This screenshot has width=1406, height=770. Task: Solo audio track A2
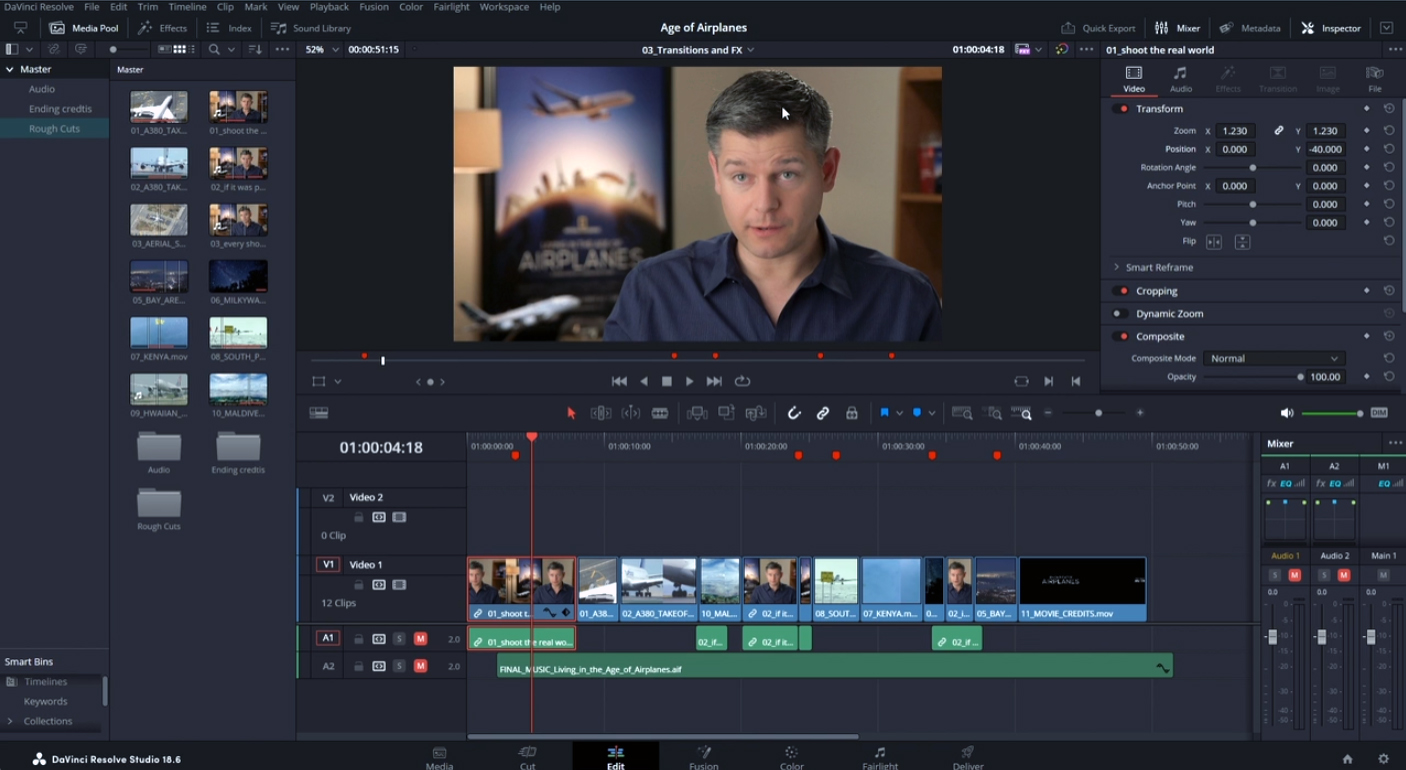tap(399, 666)
